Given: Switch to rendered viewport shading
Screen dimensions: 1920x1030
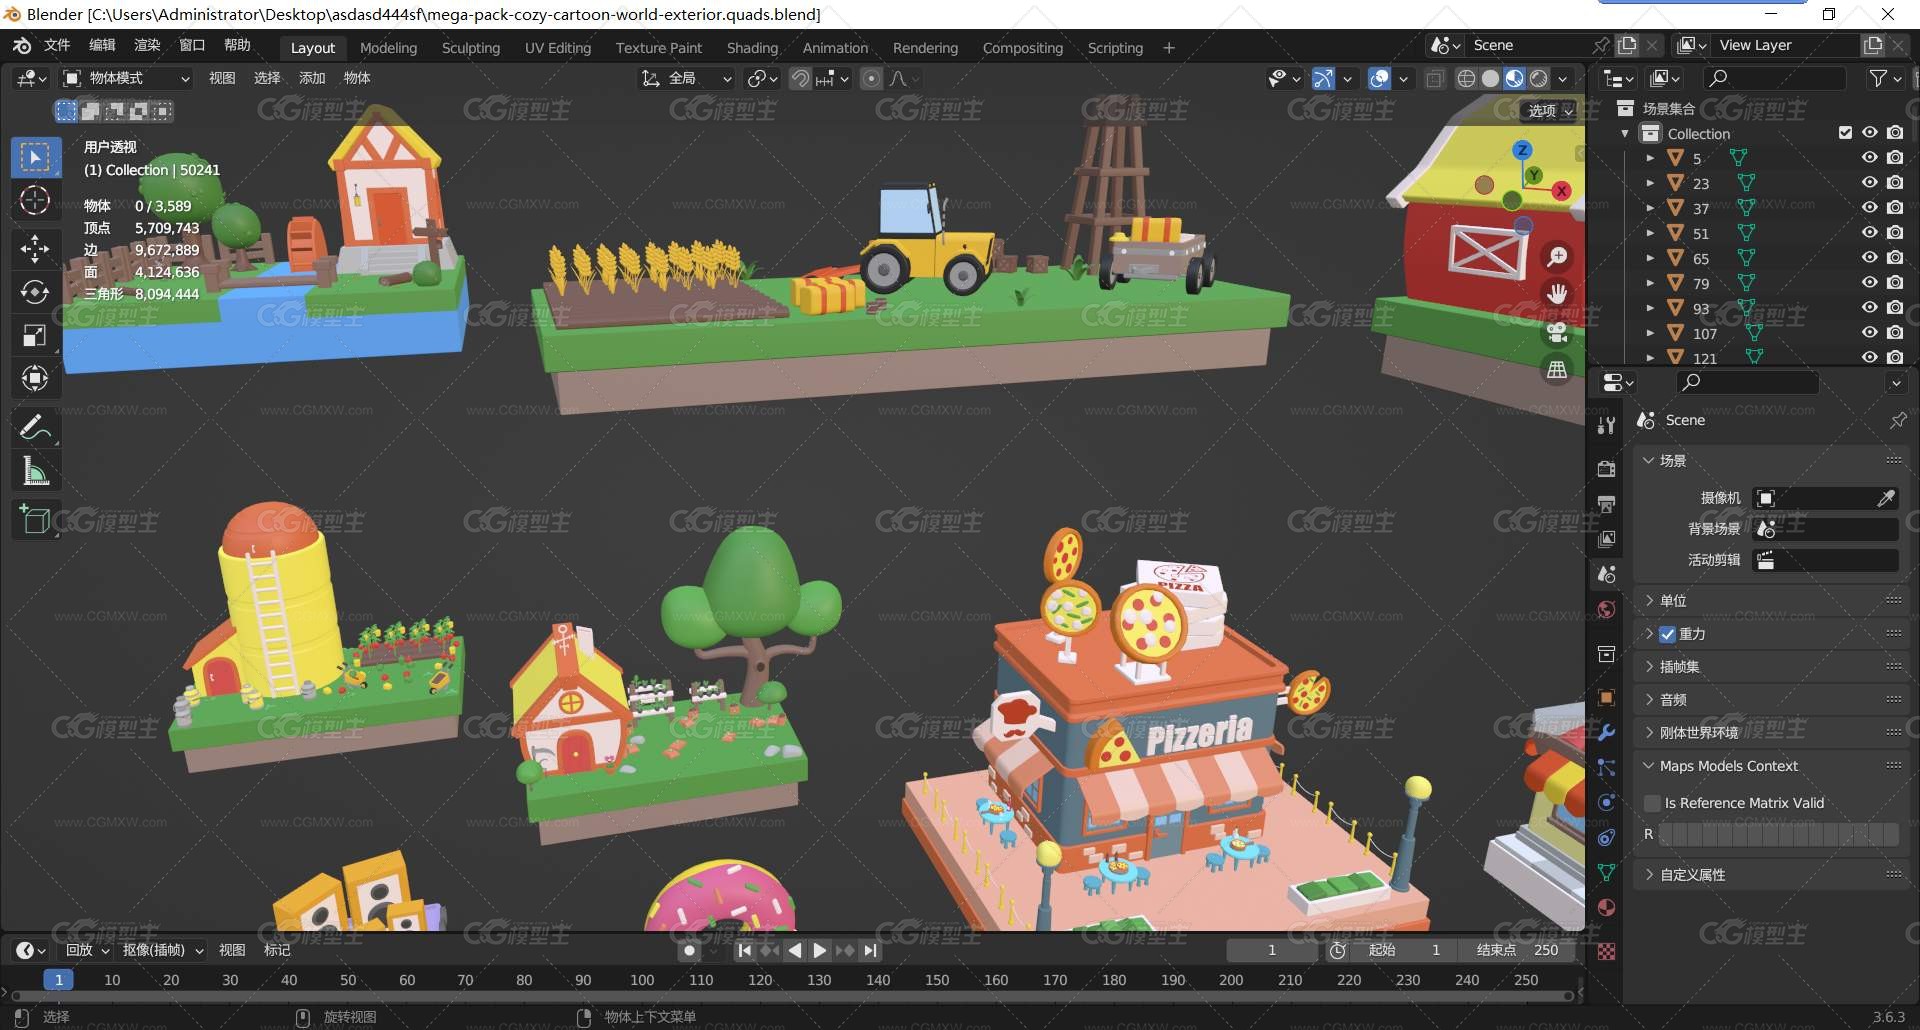Looking at the screenshot, I should tap(1539, 78).
